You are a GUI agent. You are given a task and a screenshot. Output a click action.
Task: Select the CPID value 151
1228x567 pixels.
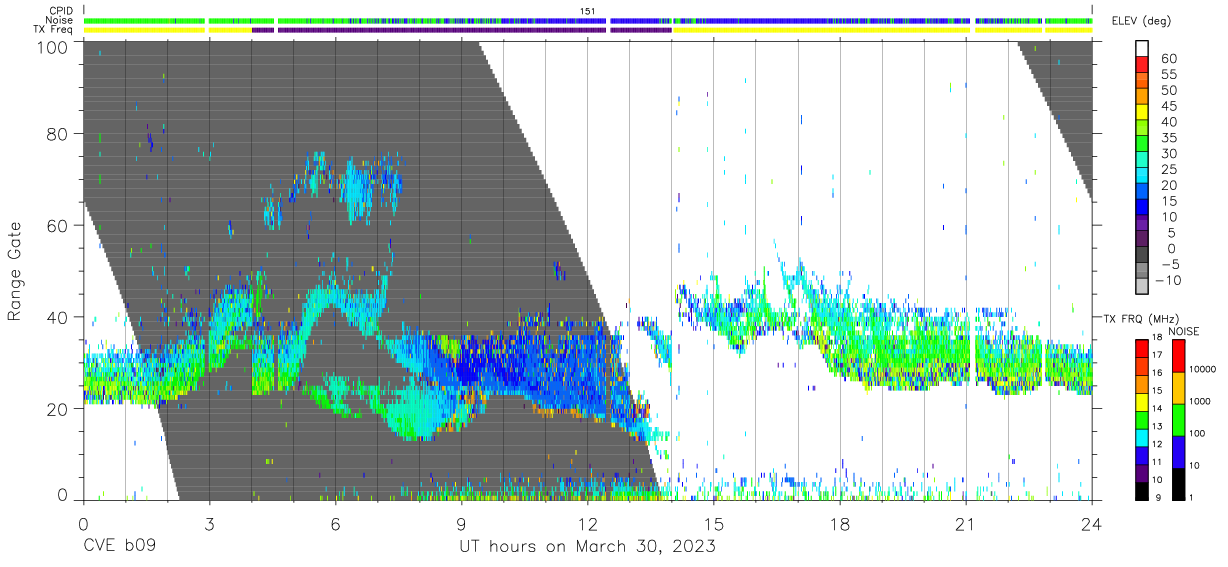click(x=587, y=11)
